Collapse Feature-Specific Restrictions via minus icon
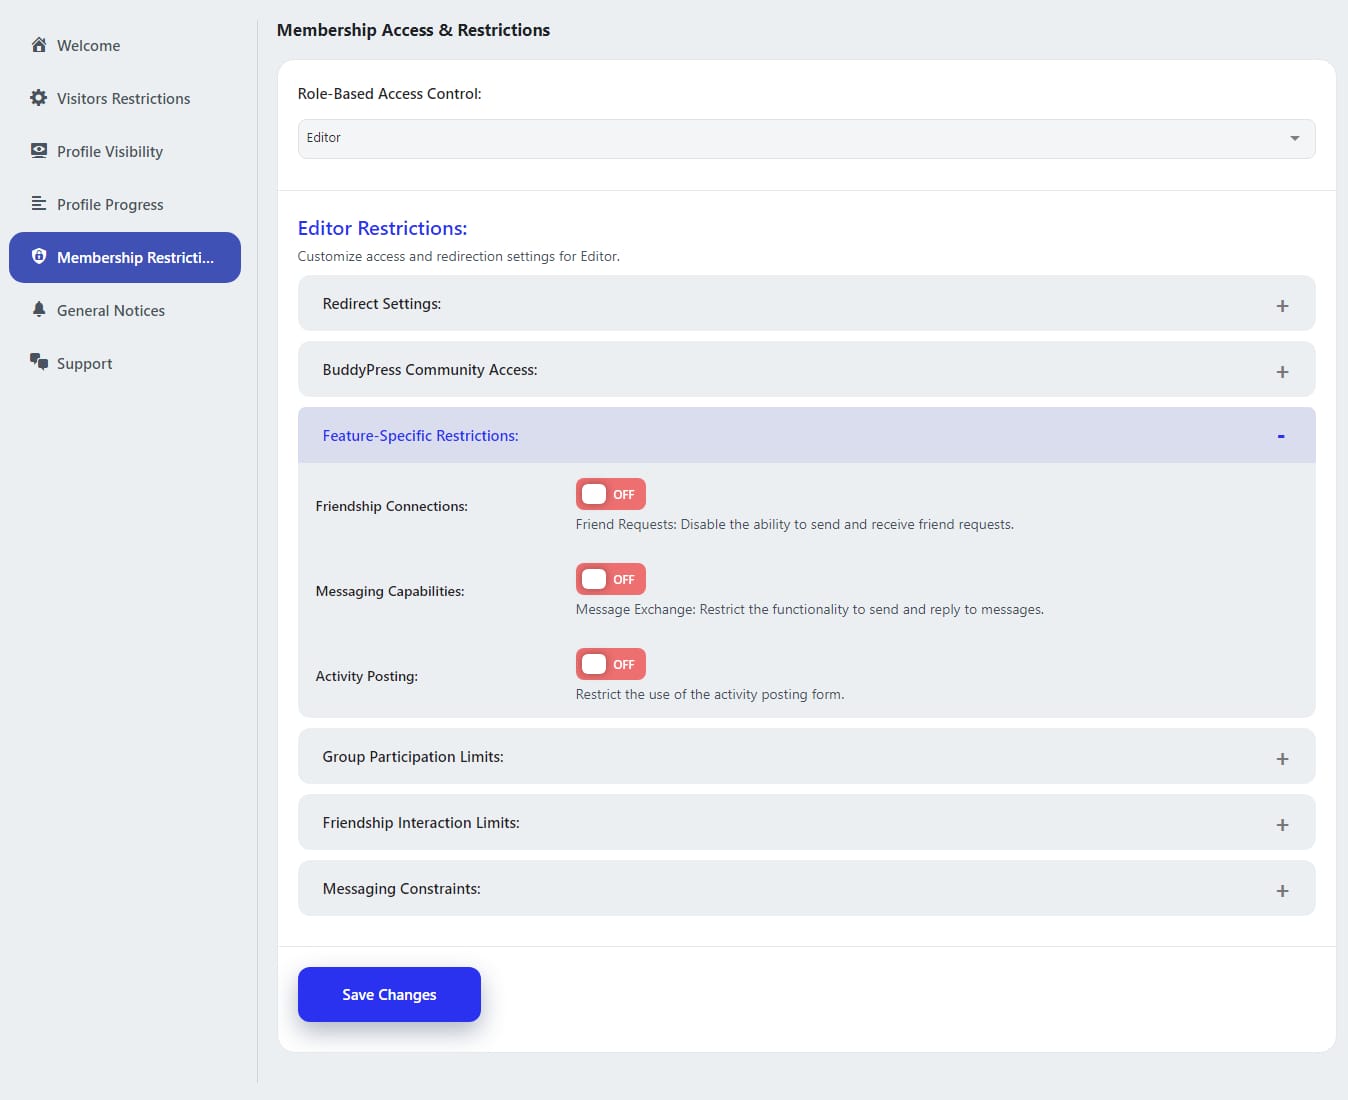 coord(1281,436)
